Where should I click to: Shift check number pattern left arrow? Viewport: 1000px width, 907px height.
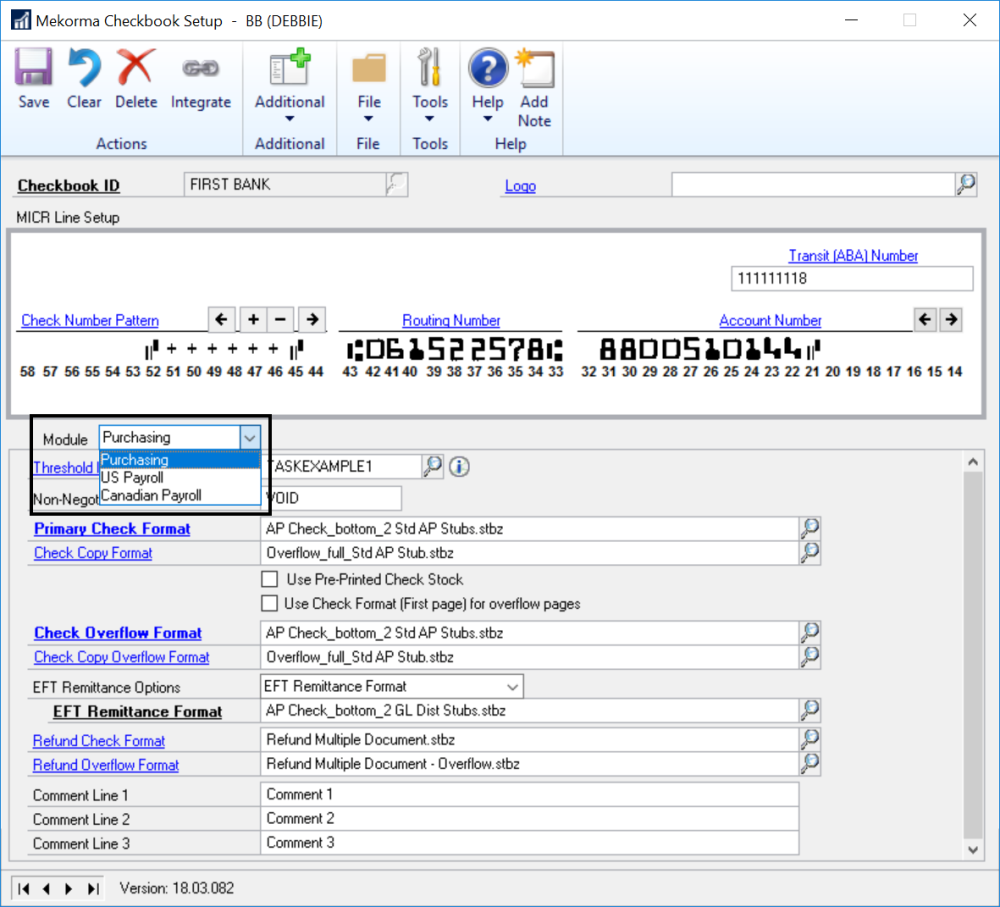[x=221, y=319]
